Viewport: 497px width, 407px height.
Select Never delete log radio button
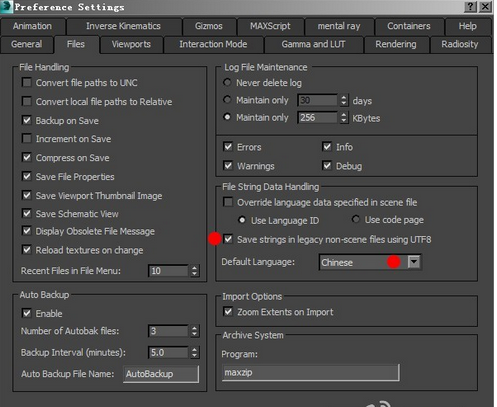tap(227, 82)
